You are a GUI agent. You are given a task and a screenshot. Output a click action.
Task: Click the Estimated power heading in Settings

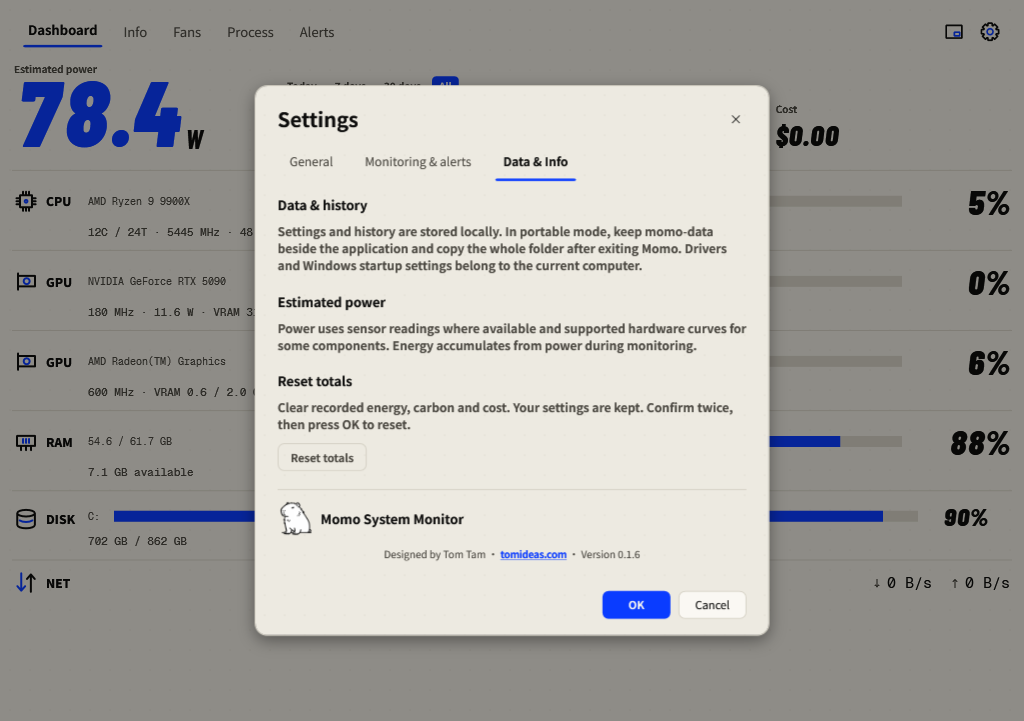pos(331,302)
